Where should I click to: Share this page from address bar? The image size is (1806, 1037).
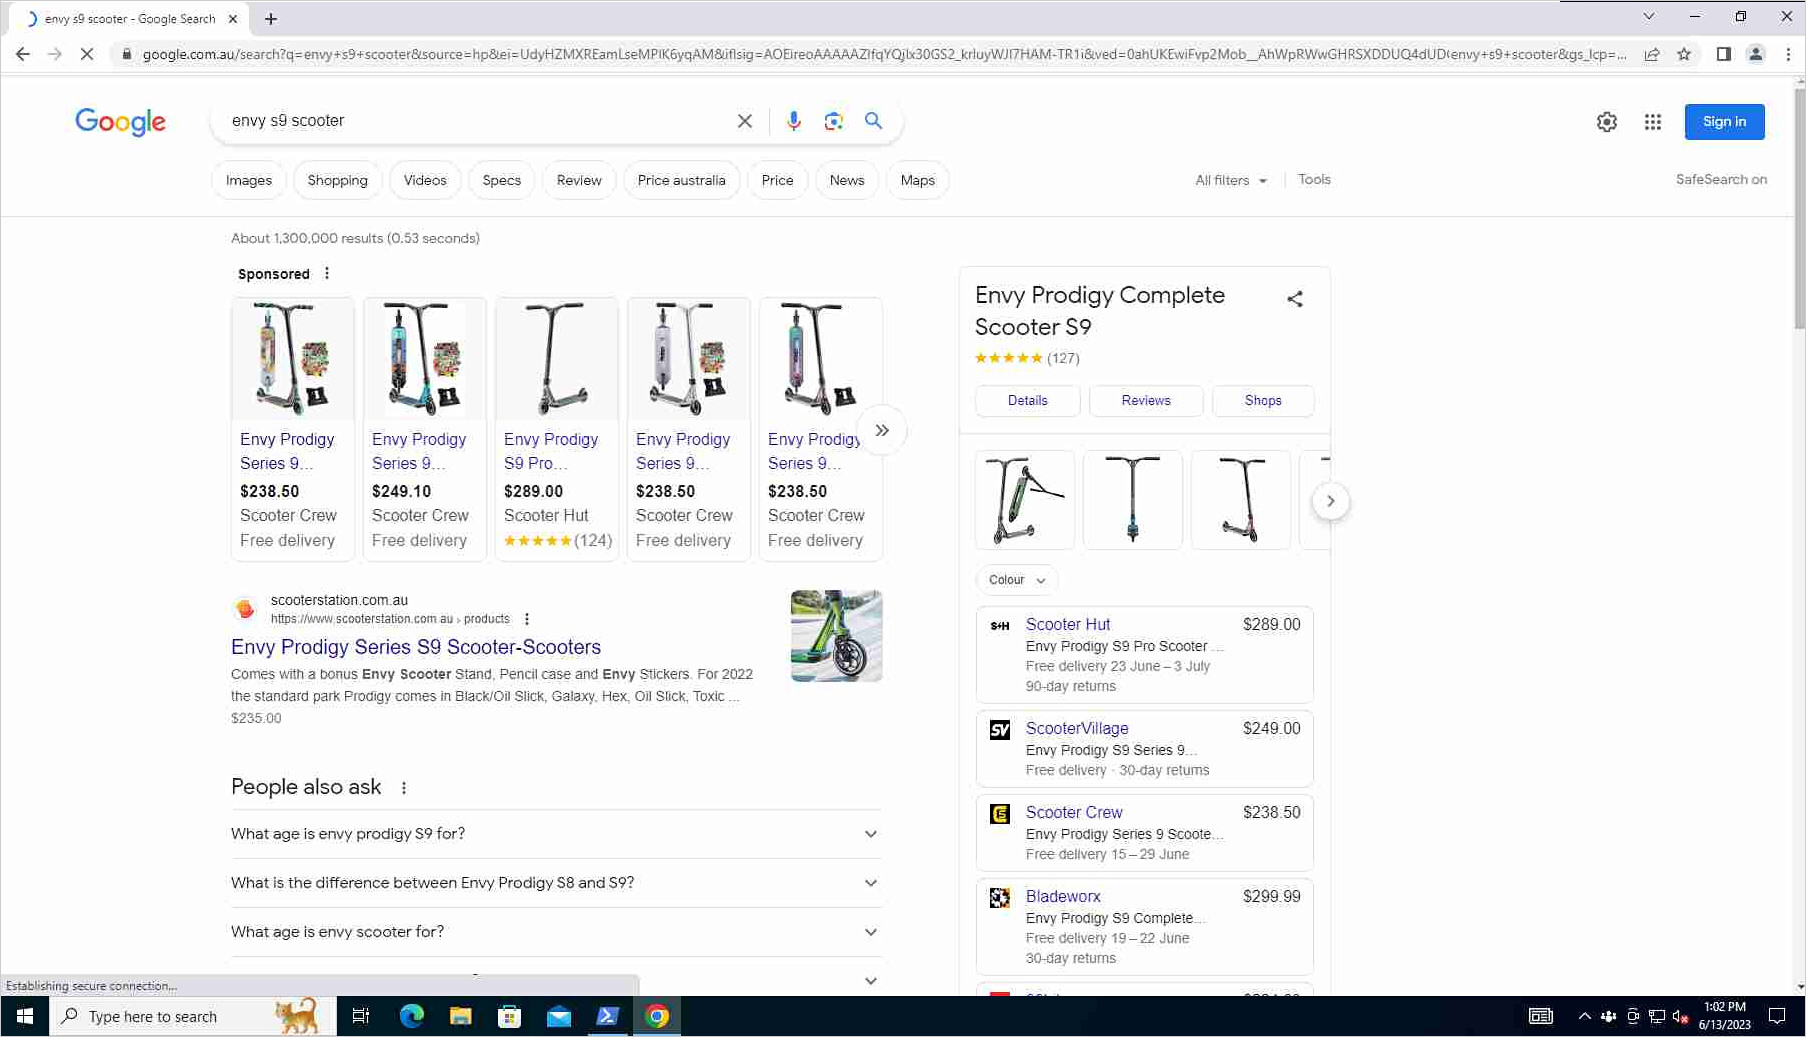point(1652,54)
